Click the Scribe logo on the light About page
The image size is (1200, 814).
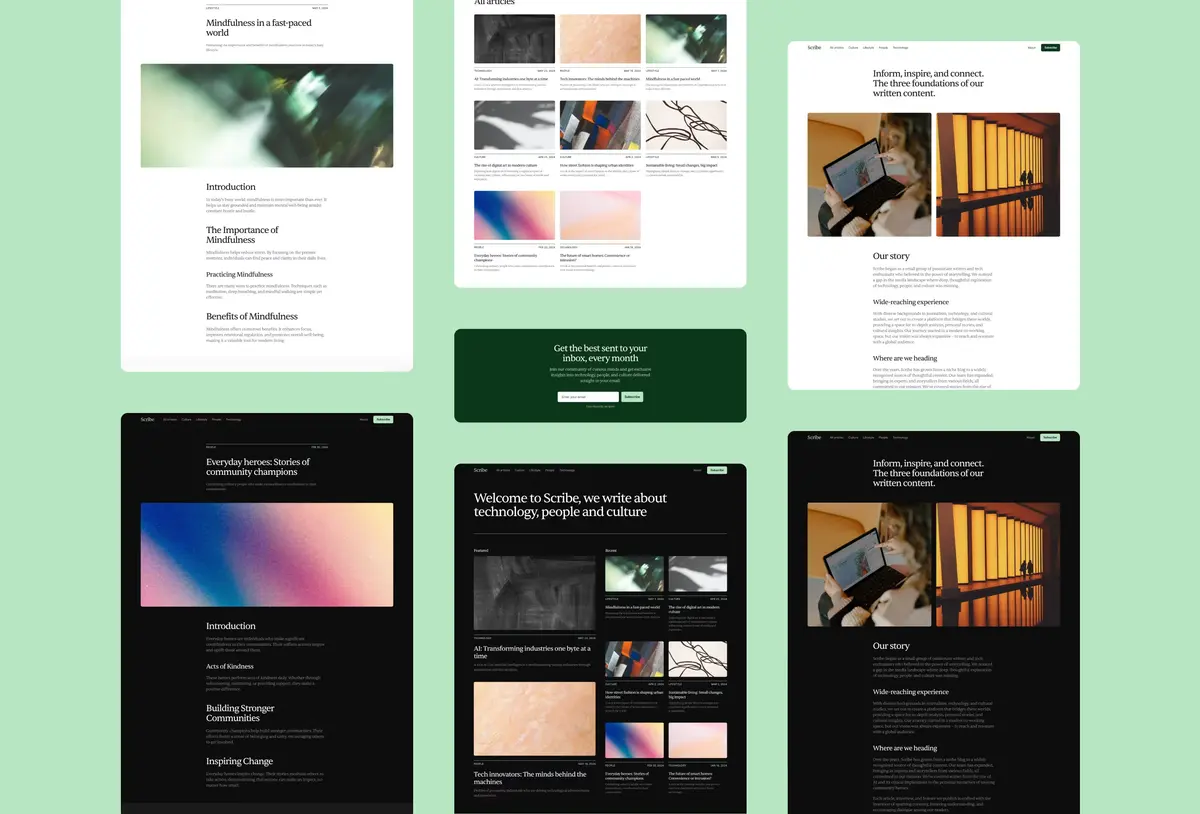pos(814,47)
